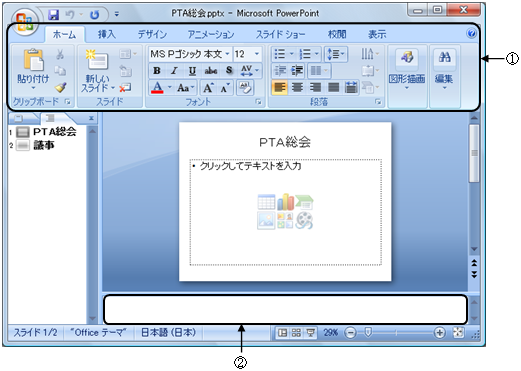Toggle Underline formatting

[192, 70]
